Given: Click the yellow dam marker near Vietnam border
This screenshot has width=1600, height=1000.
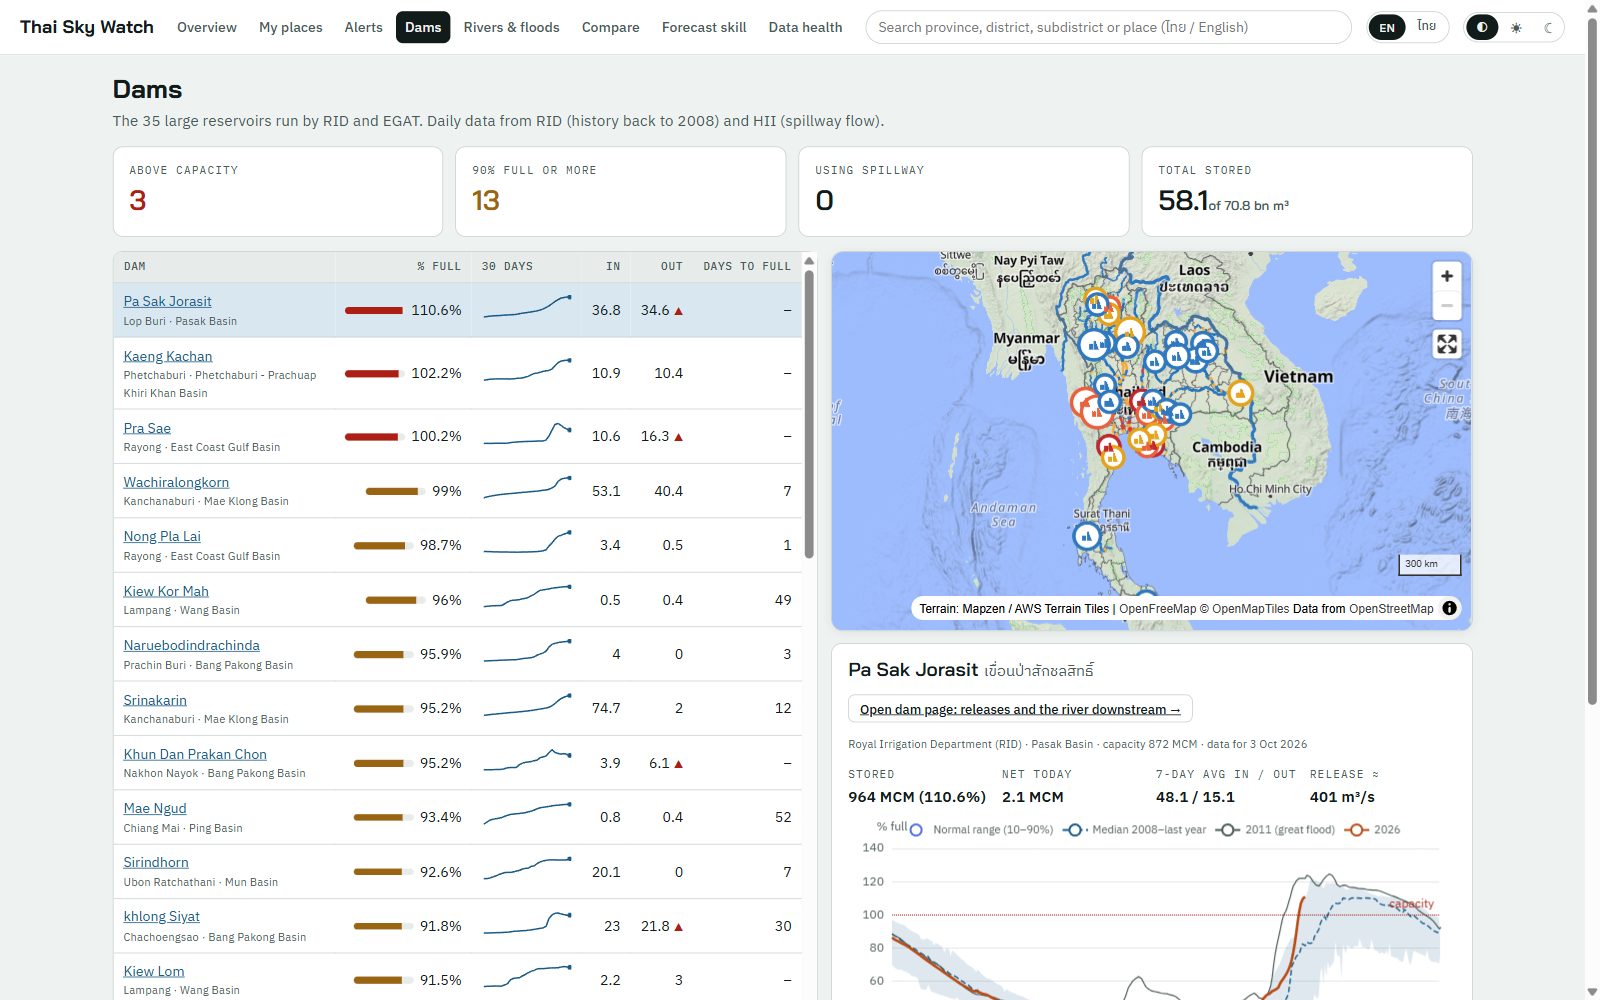Looking at the screenshot, I should [1240, 394].
